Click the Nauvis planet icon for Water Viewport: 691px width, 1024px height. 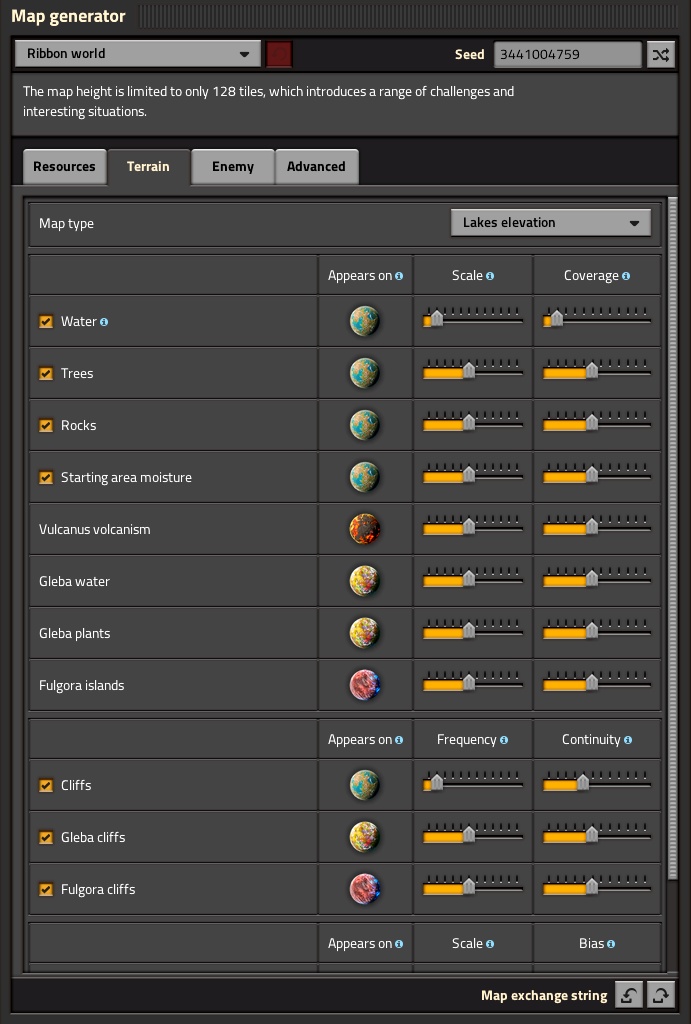tap(364, 321)
